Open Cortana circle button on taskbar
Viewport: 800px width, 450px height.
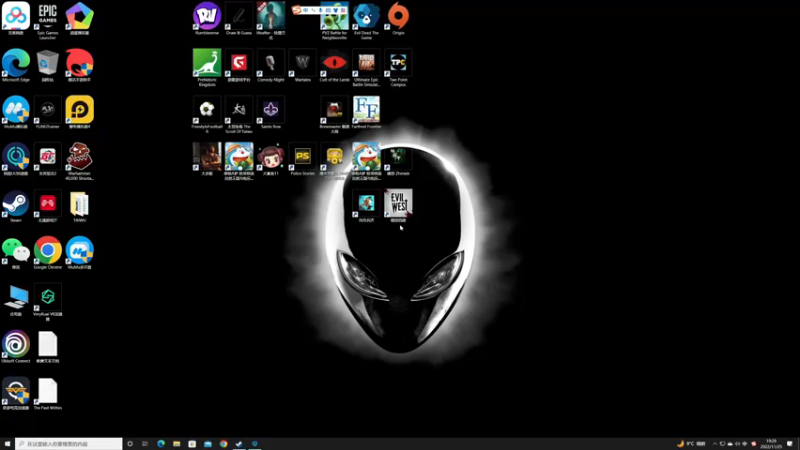pos(130,444)
